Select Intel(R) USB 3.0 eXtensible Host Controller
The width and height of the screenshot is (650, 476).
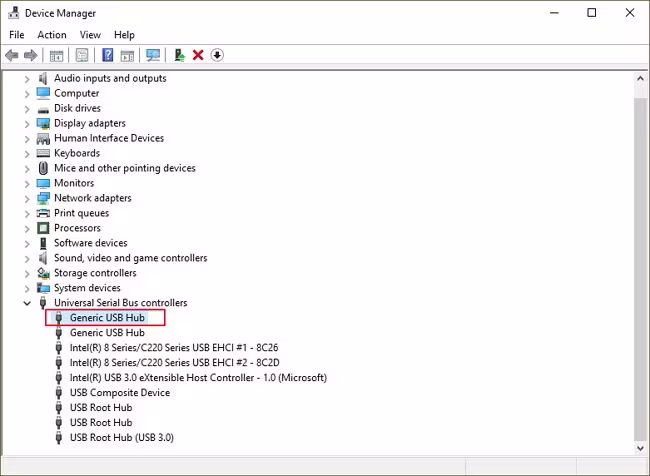[x=198, y=377]
